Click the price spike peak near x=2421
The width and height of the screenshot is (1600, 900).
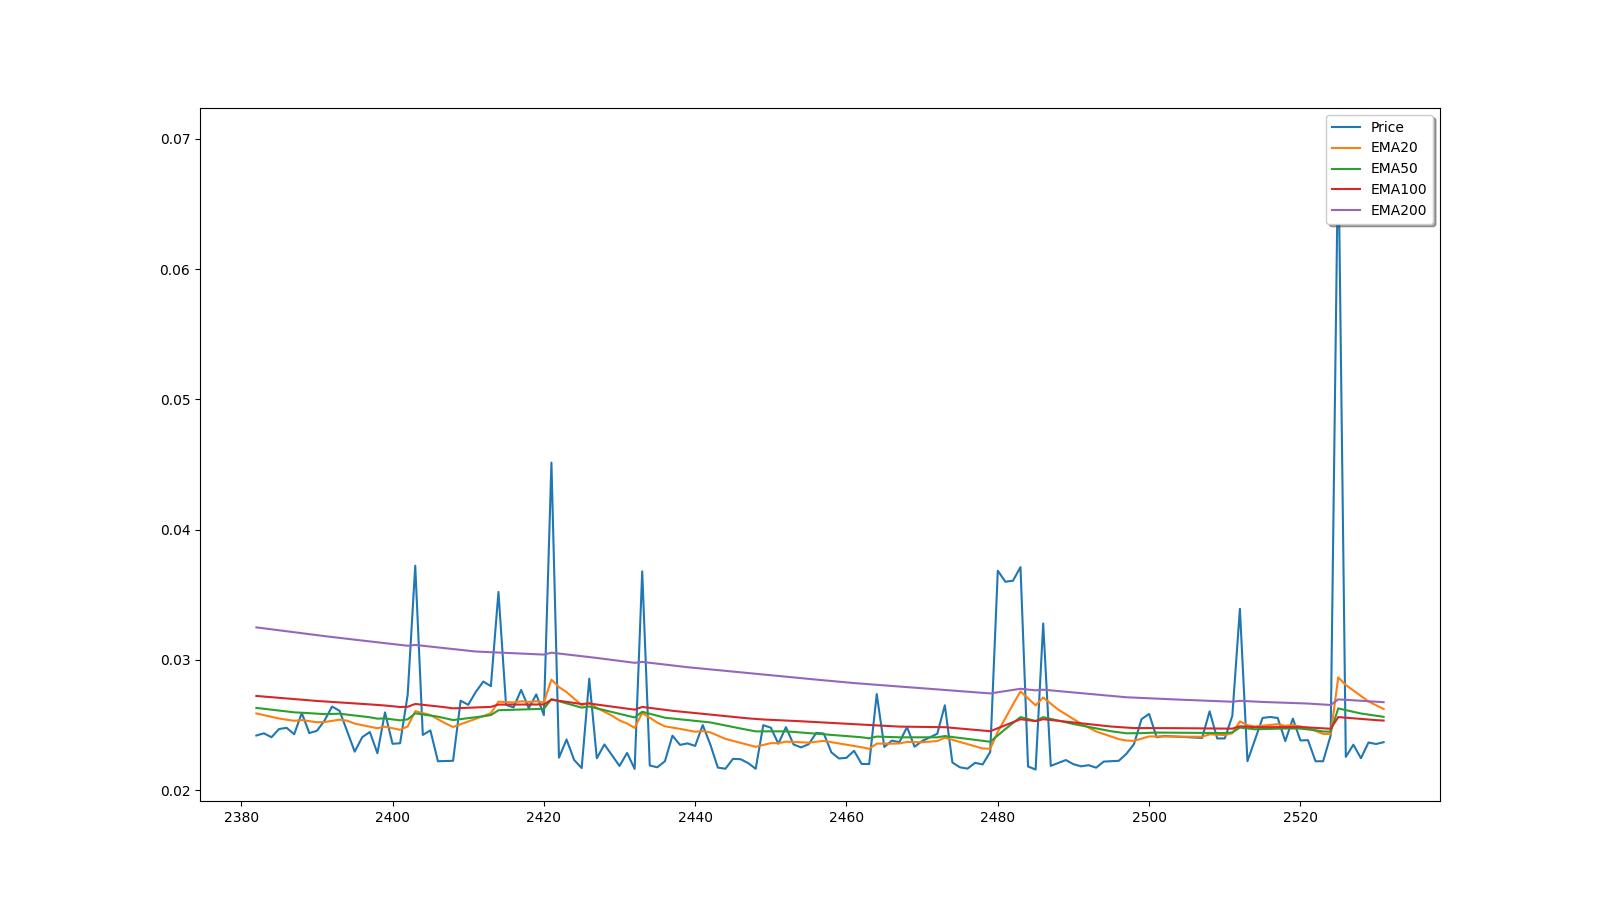(x=551, y=463)
